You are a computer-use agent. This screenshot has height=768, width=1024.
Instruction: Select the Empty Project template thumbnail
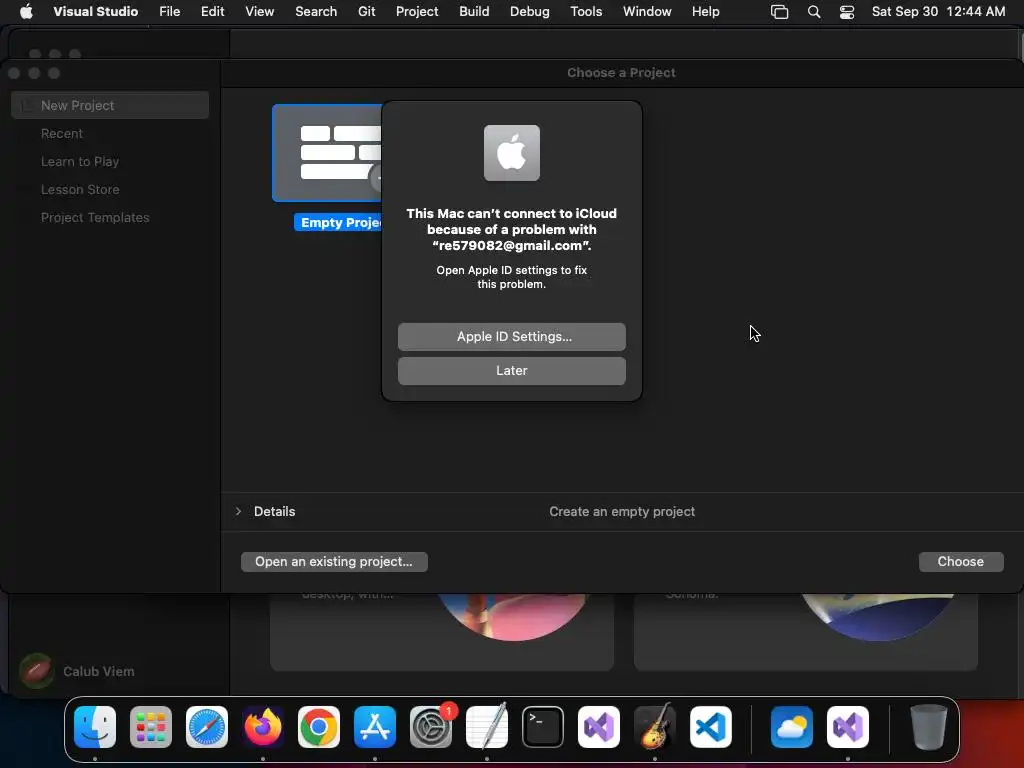327,153
